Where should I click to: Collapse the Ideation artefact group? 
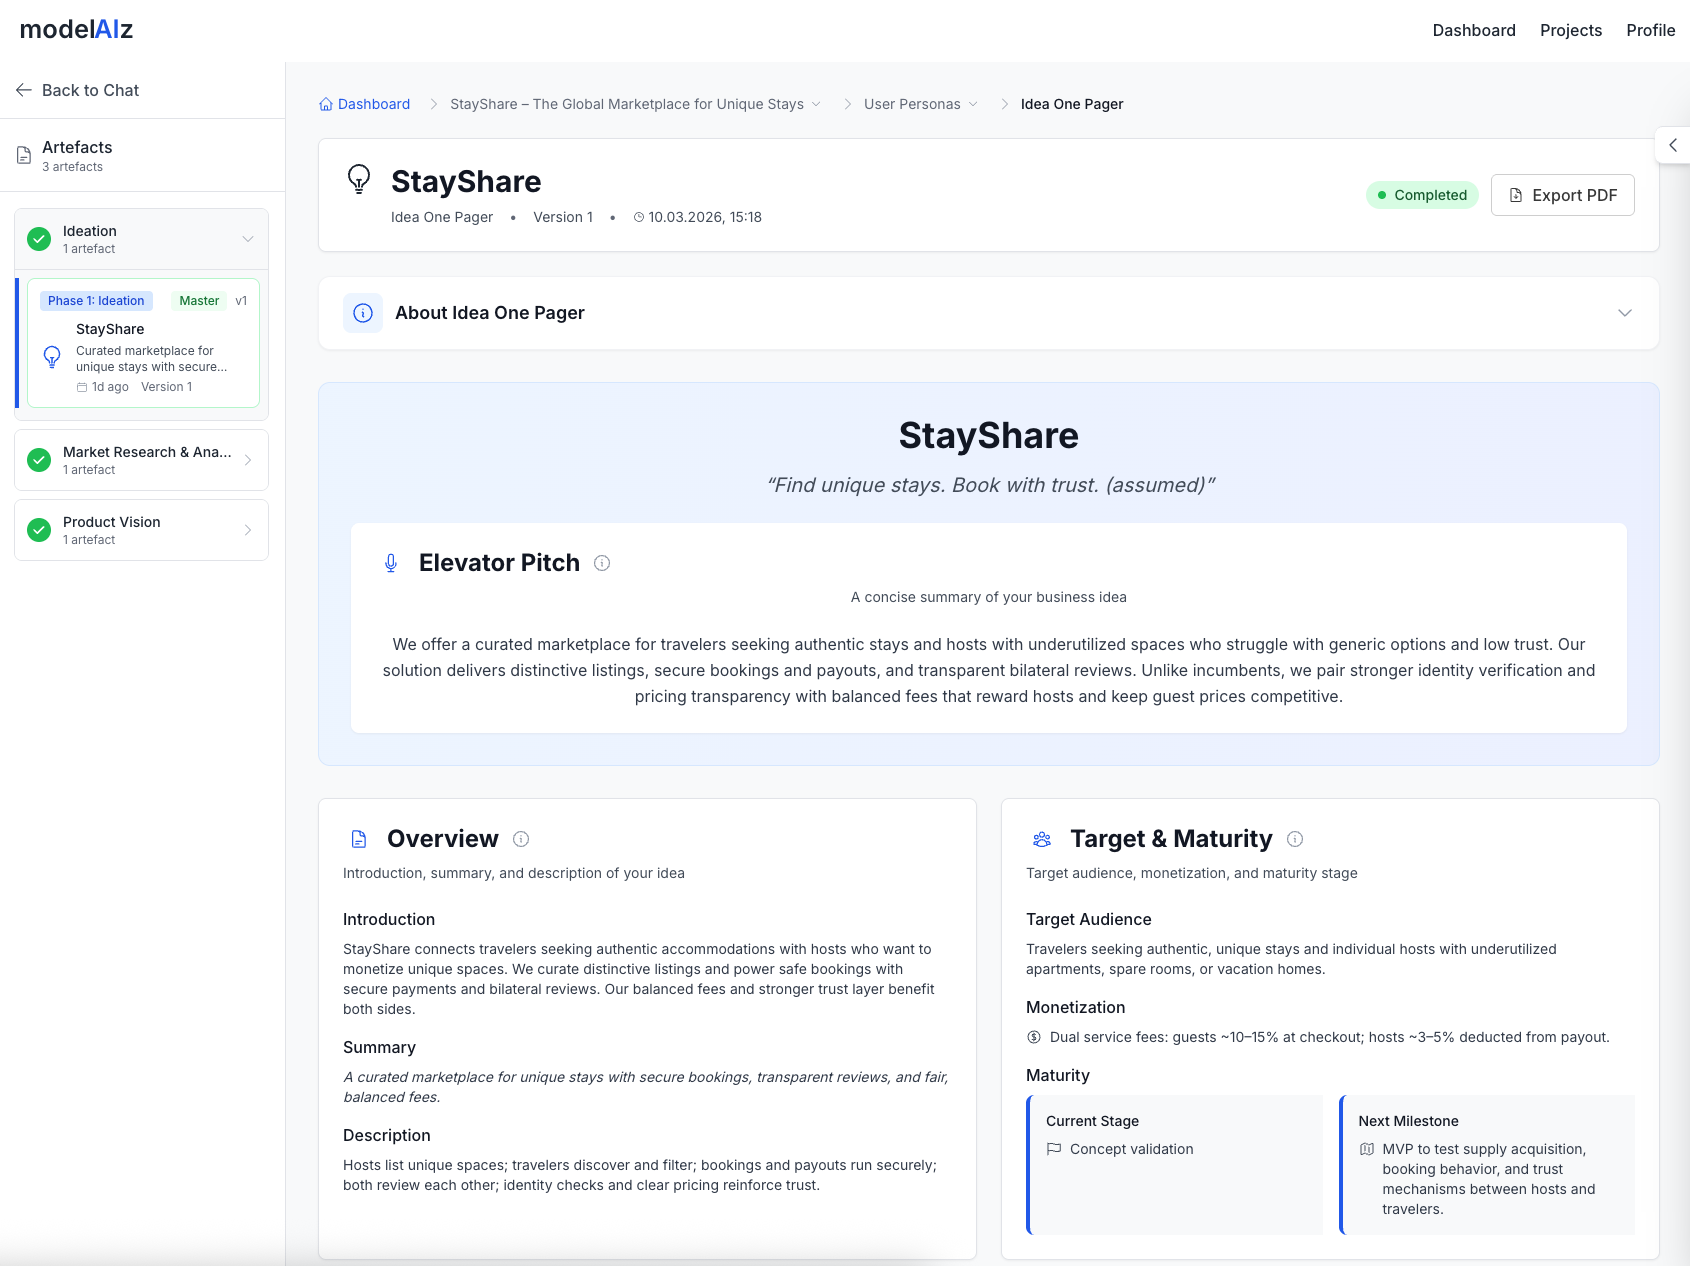pyautogui.click(x=248, y=239)
